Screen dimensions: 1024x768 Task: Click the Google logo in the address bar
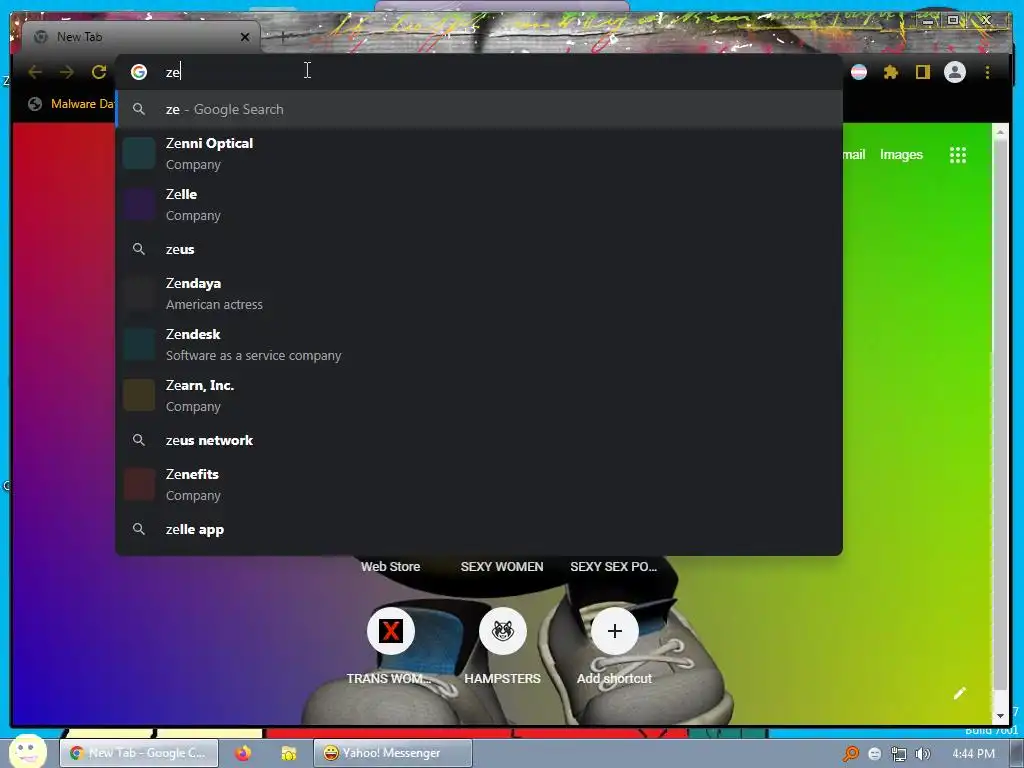click(x=138, y=72)
